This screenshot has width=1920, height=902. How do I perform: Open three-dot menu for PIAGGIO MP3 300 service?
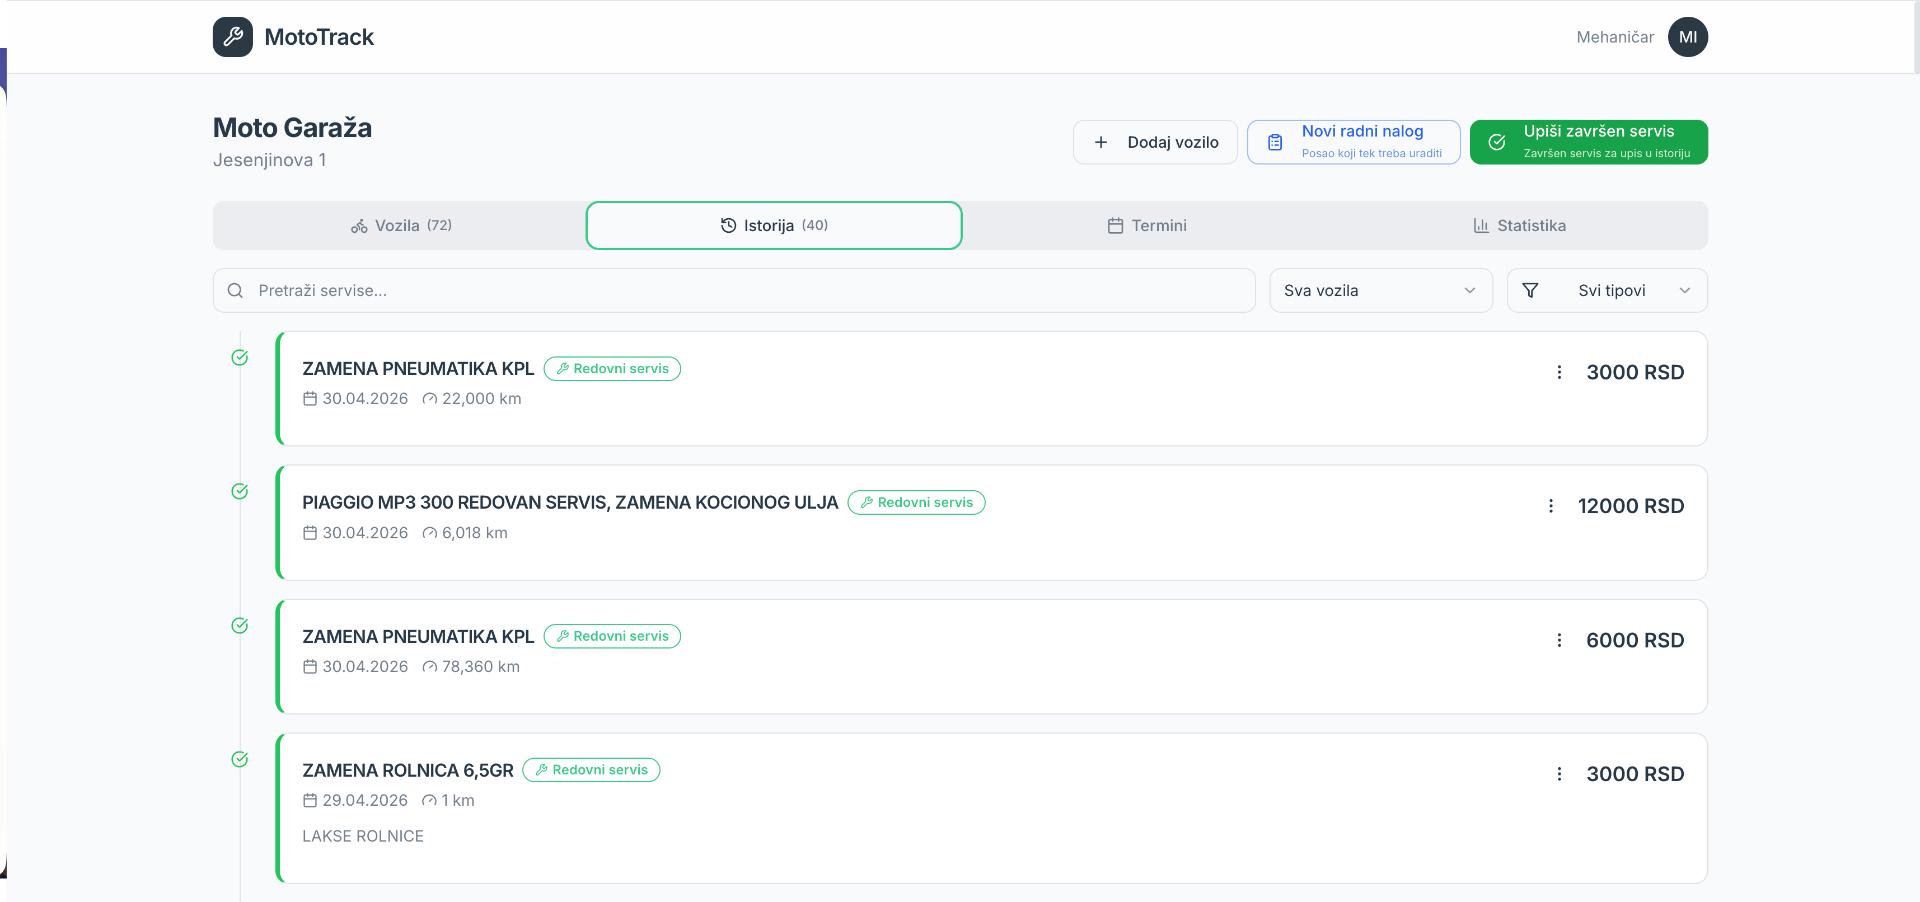tap(1551, 506)
